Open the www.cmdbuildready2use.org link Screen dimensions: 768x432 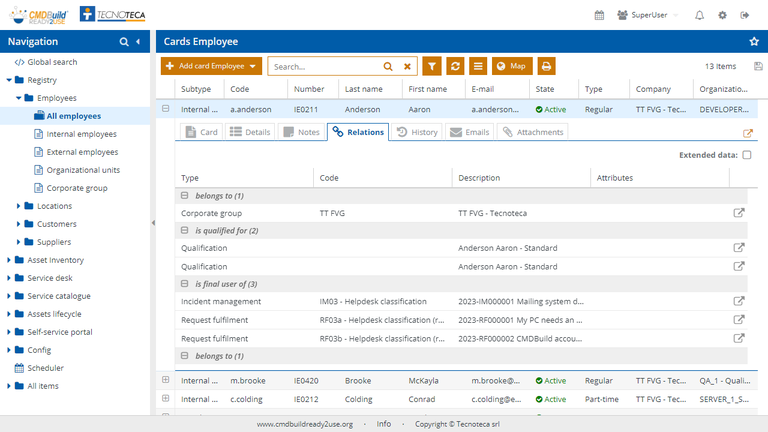point(305,424)
